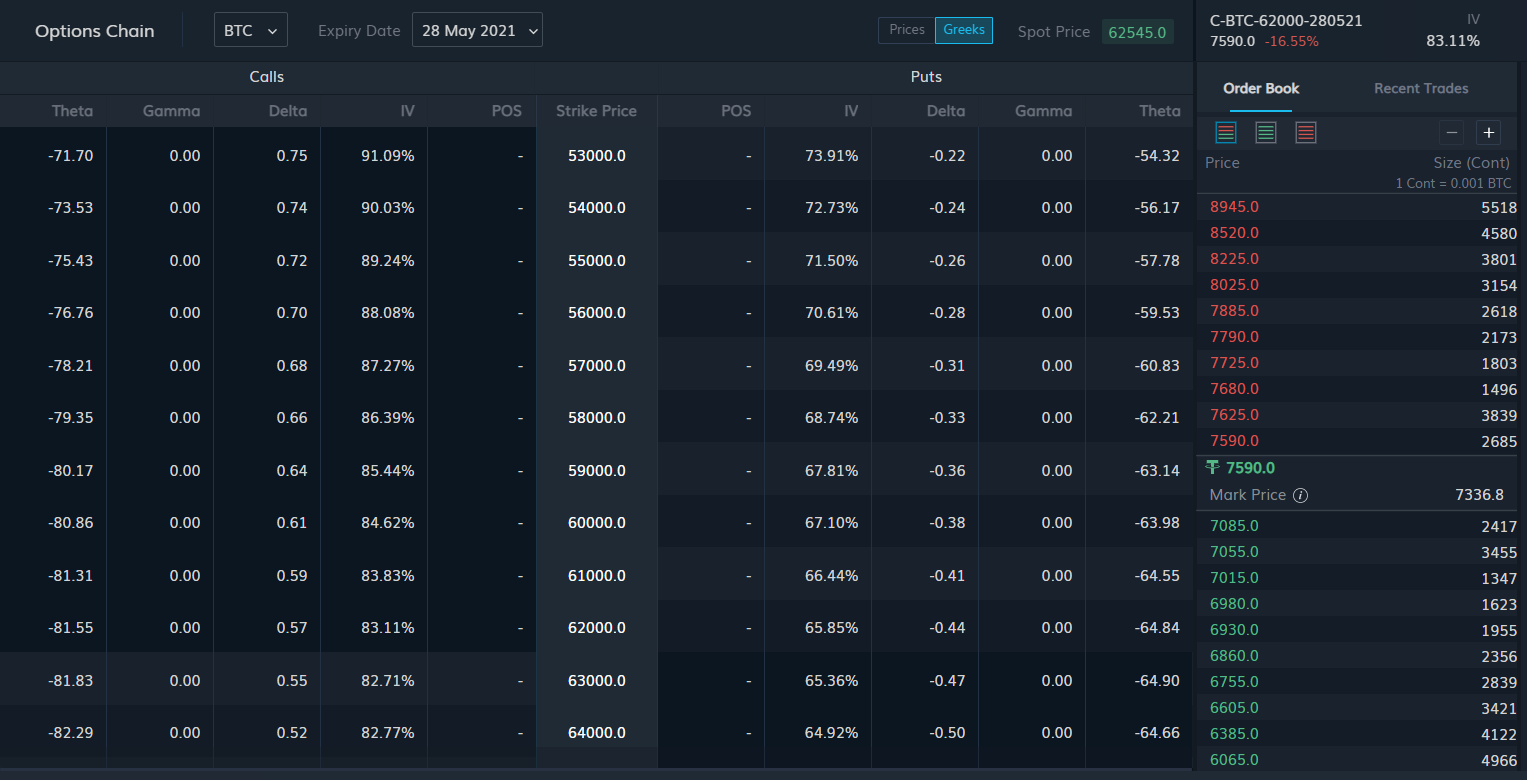
Task: Open the 28 May 2021 expiry date dropdown
Action: (x=477, y=29)
